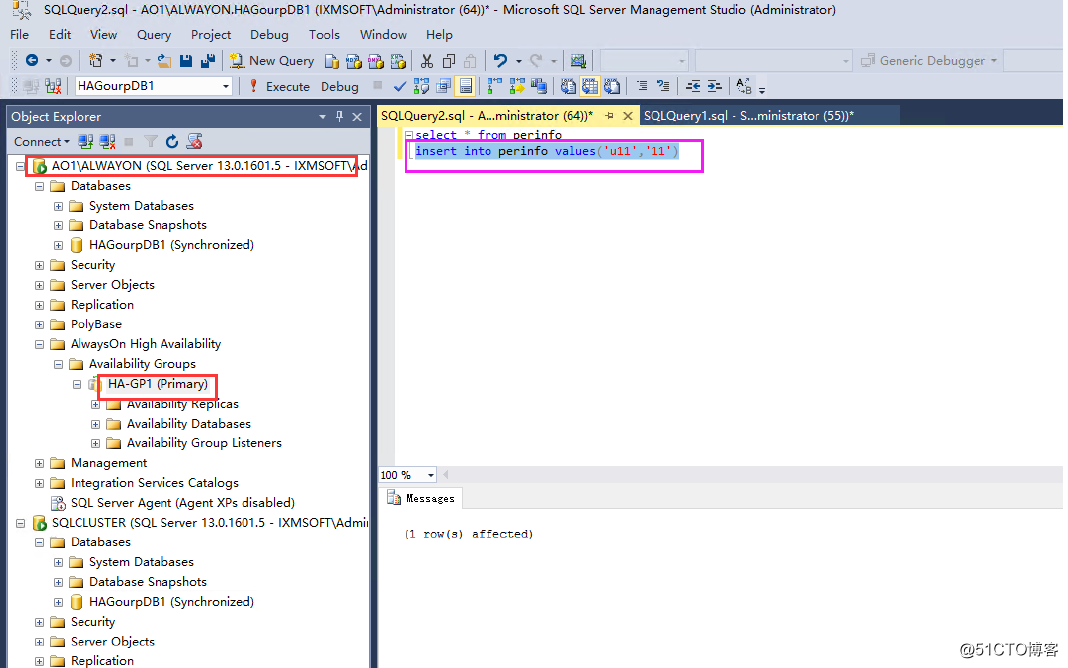Expand System Databases under AO1\ALWAYON
Screen dimensions: 1068x668
tap(59, 206)
